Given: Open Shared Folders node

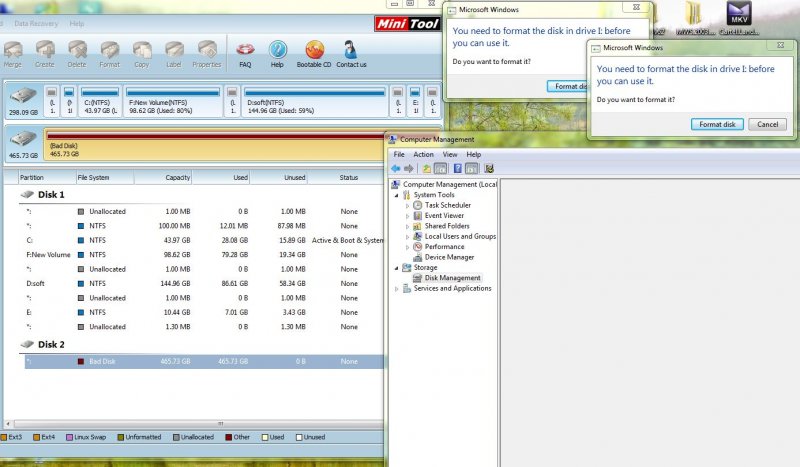Looking at the screenshot, I should pos(447,226).
